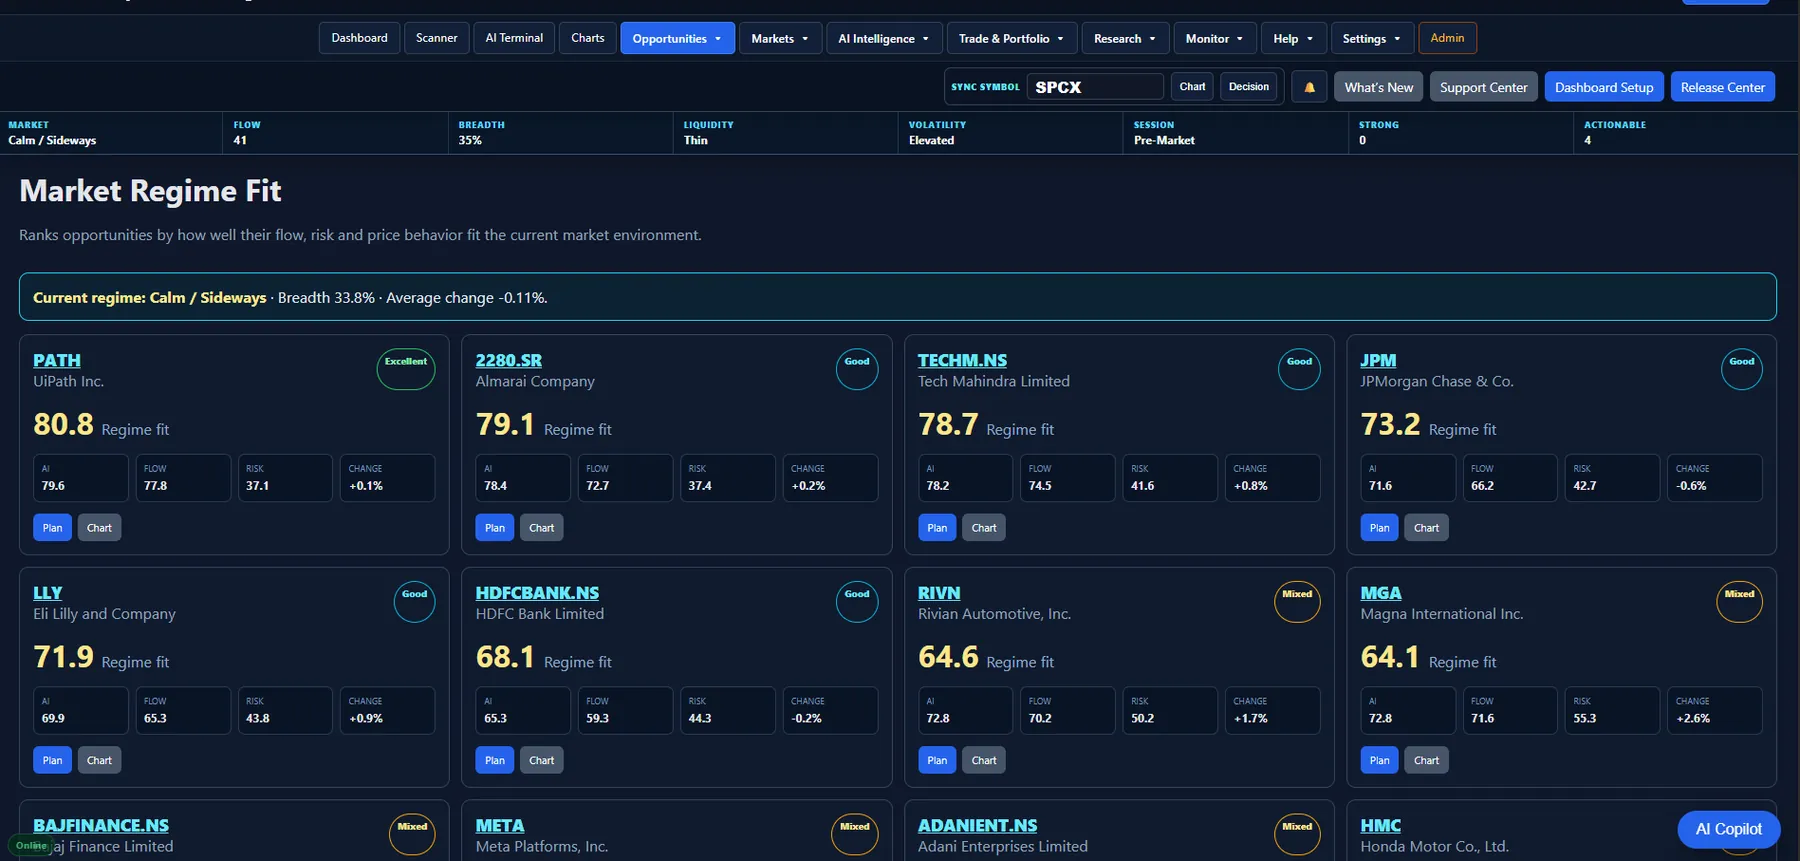Click the 80.8 regime fit score

64,425
